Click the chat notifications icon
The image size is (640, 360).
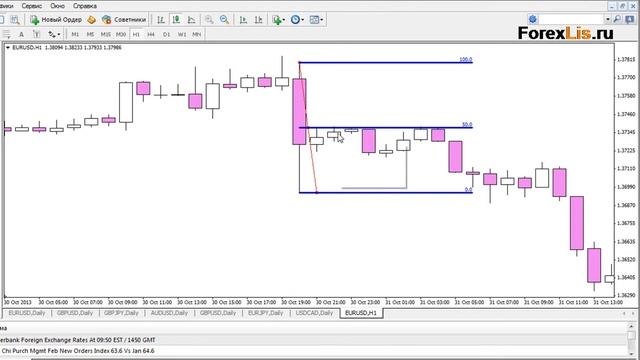point(630,19)
